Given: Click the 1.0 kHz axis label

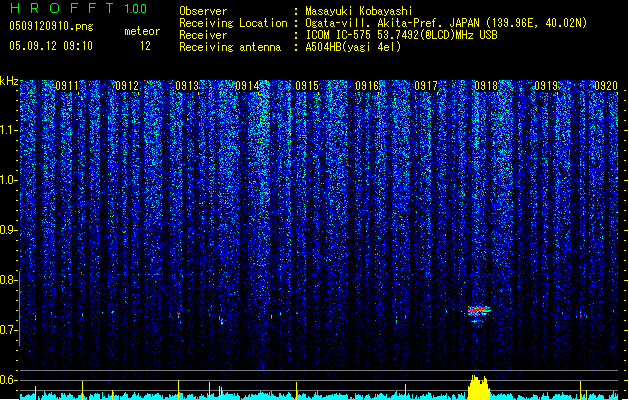Looking at the screenshot, I should pos(9,180).
